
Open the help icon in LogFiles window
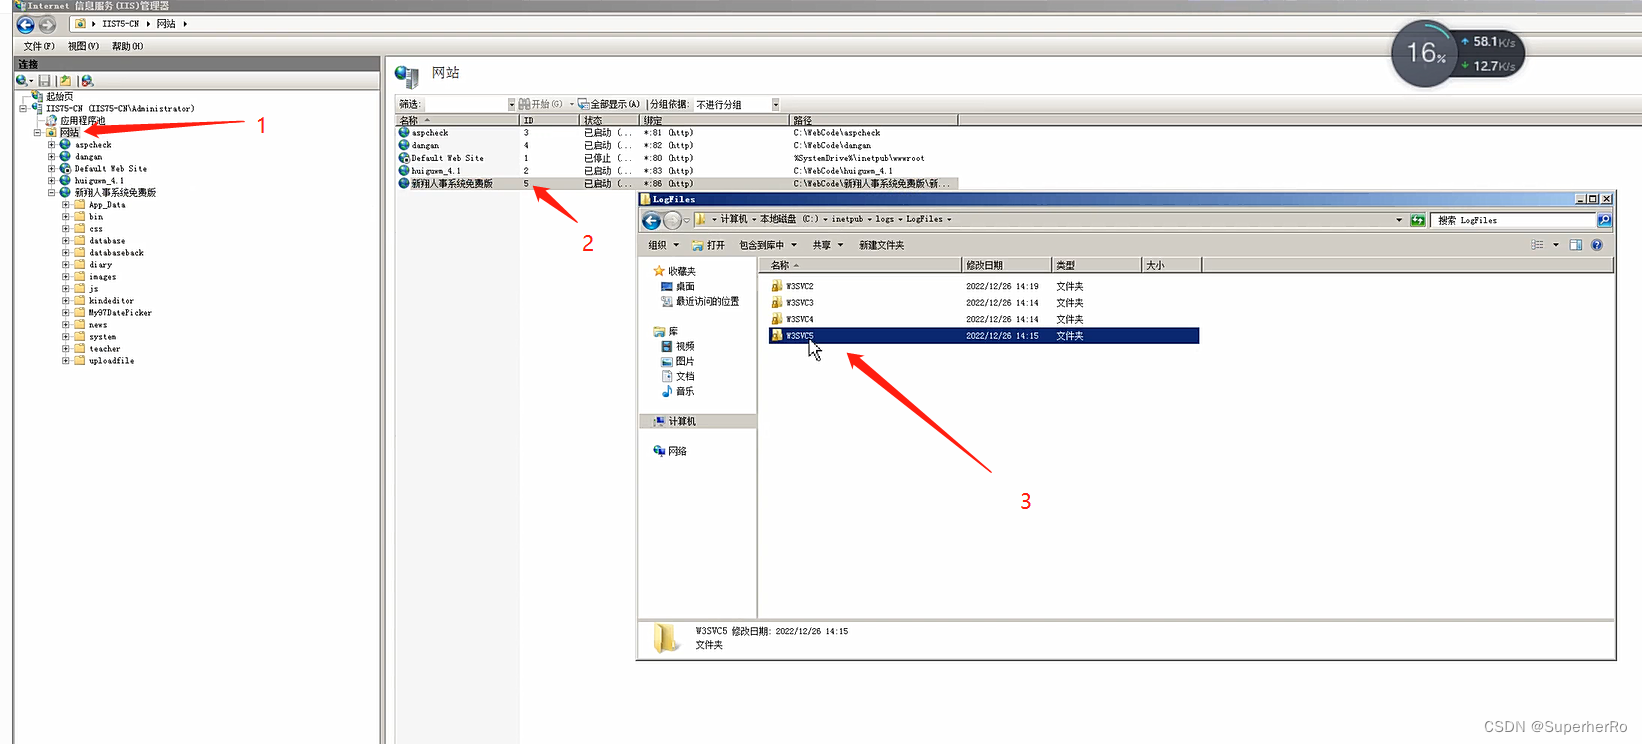(1596, 245)
